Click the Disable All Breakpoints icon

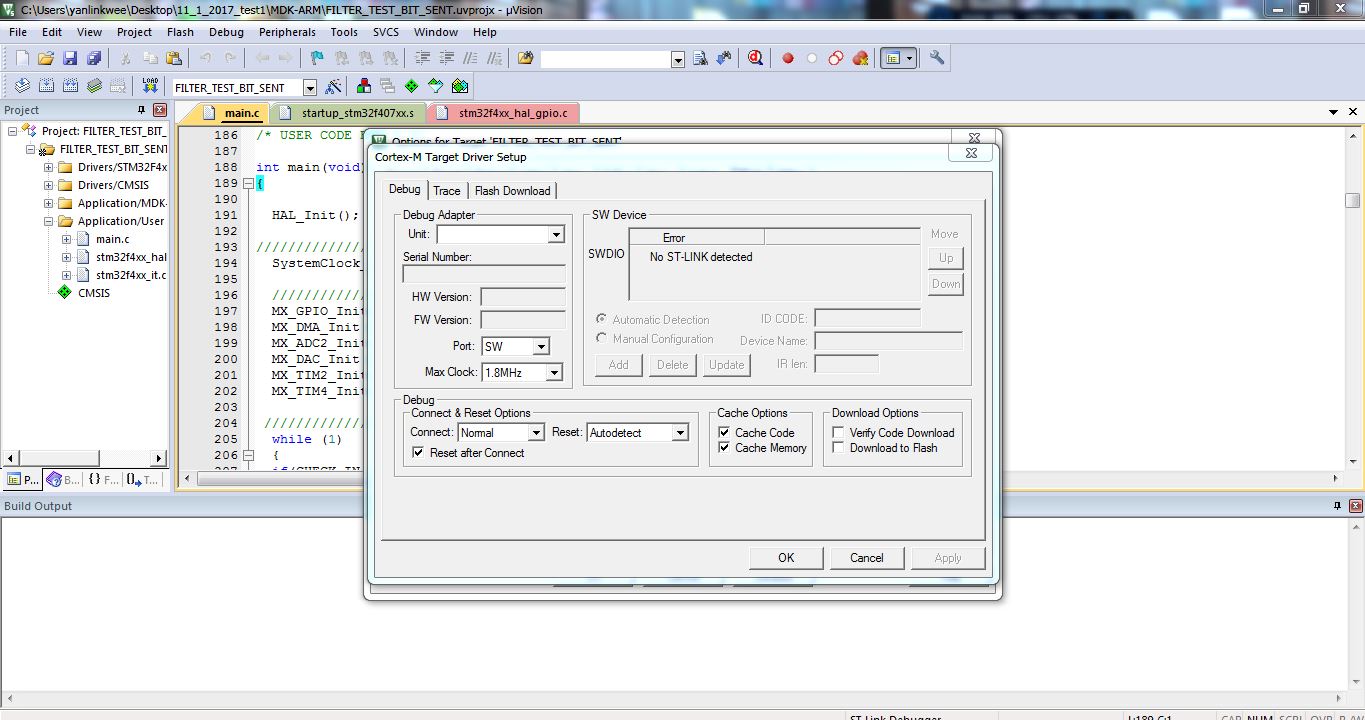836,59
